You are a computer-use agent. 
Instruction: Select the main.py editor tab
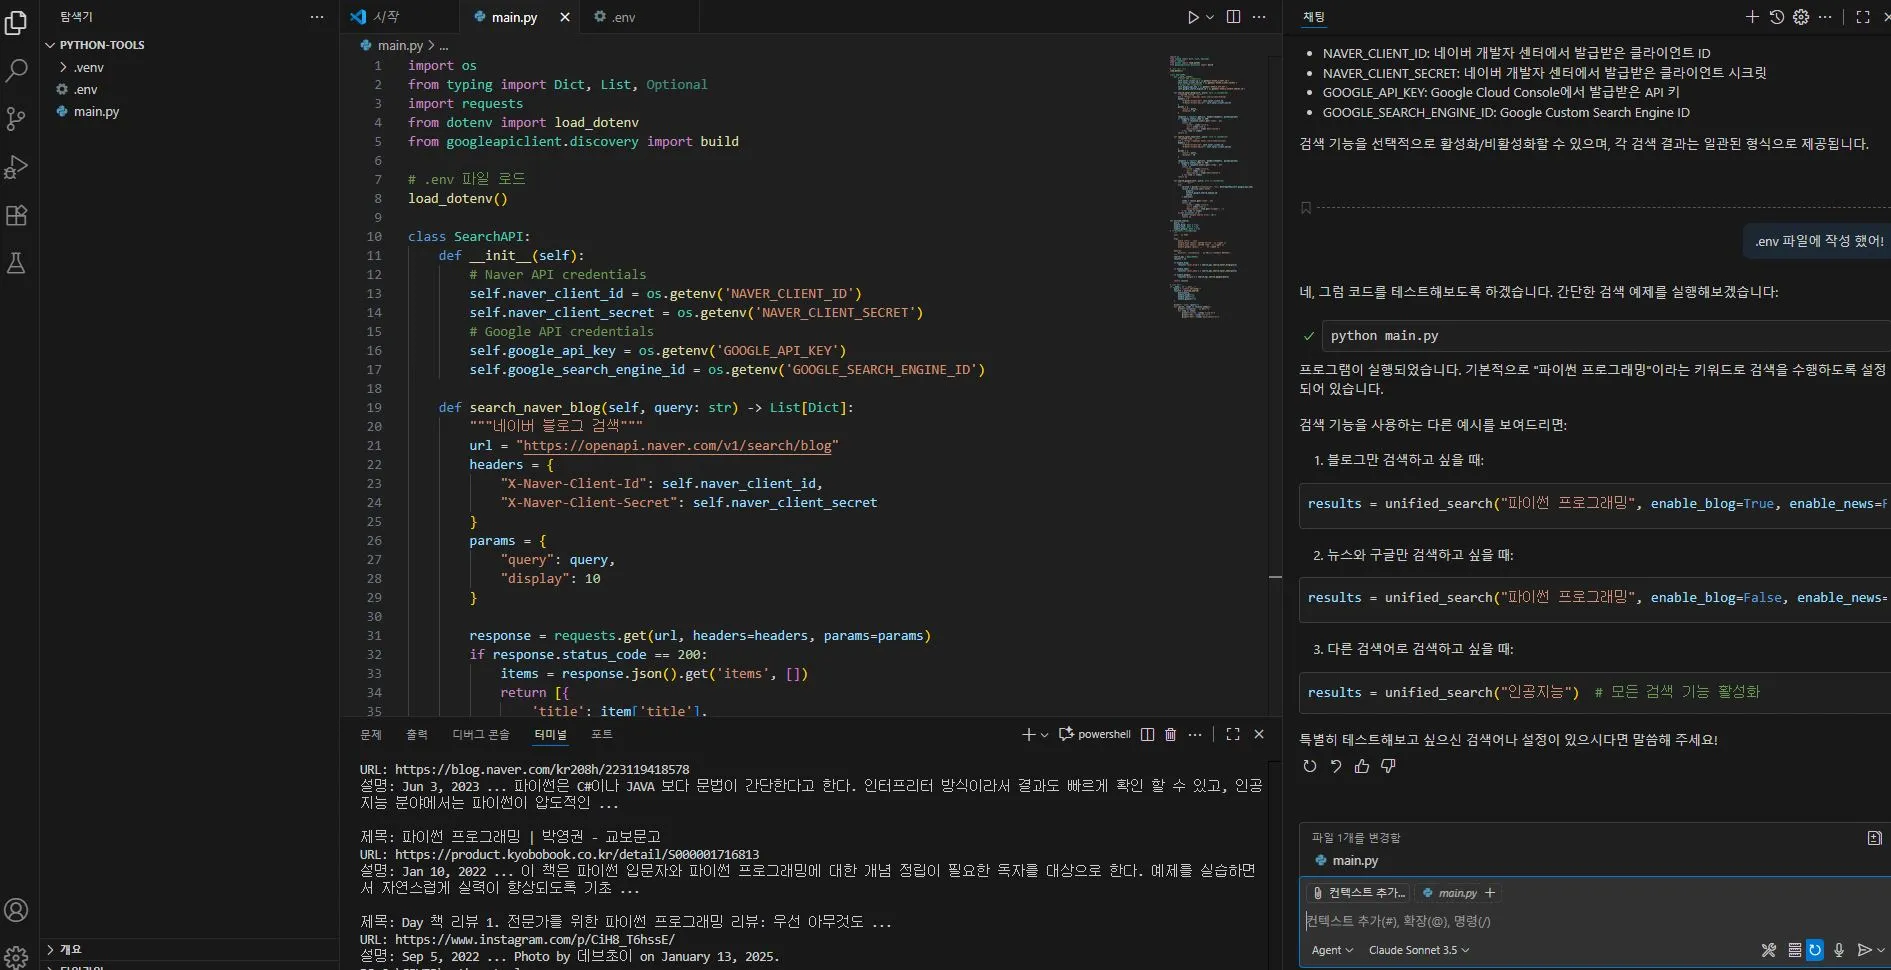point(513,17)
